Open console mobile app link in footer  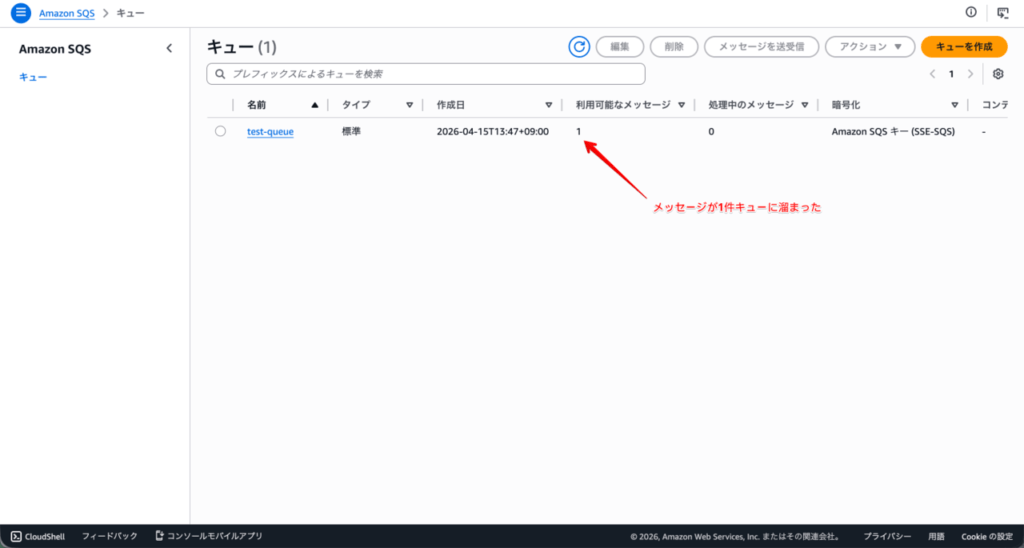tap(209, 536)
